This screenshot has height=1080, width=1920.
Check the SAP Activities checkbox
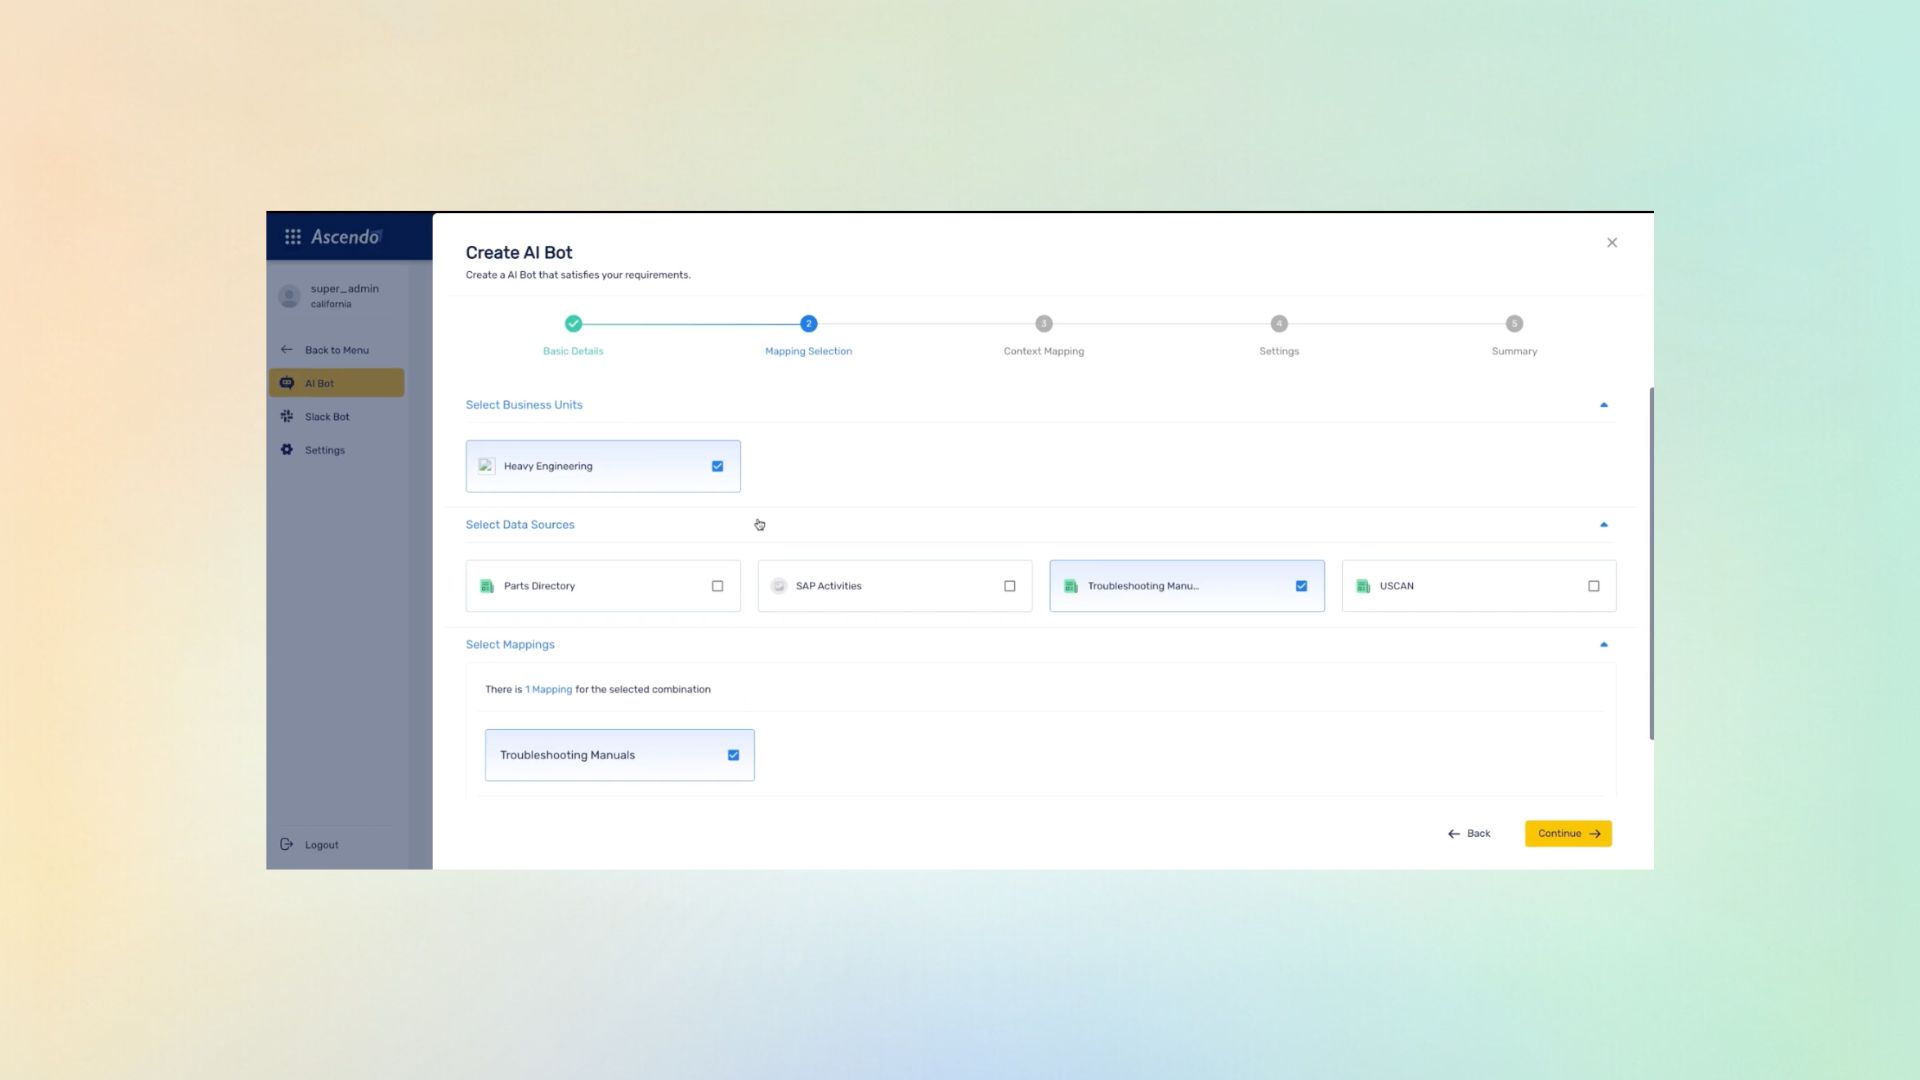click(x=1009, y=586)
